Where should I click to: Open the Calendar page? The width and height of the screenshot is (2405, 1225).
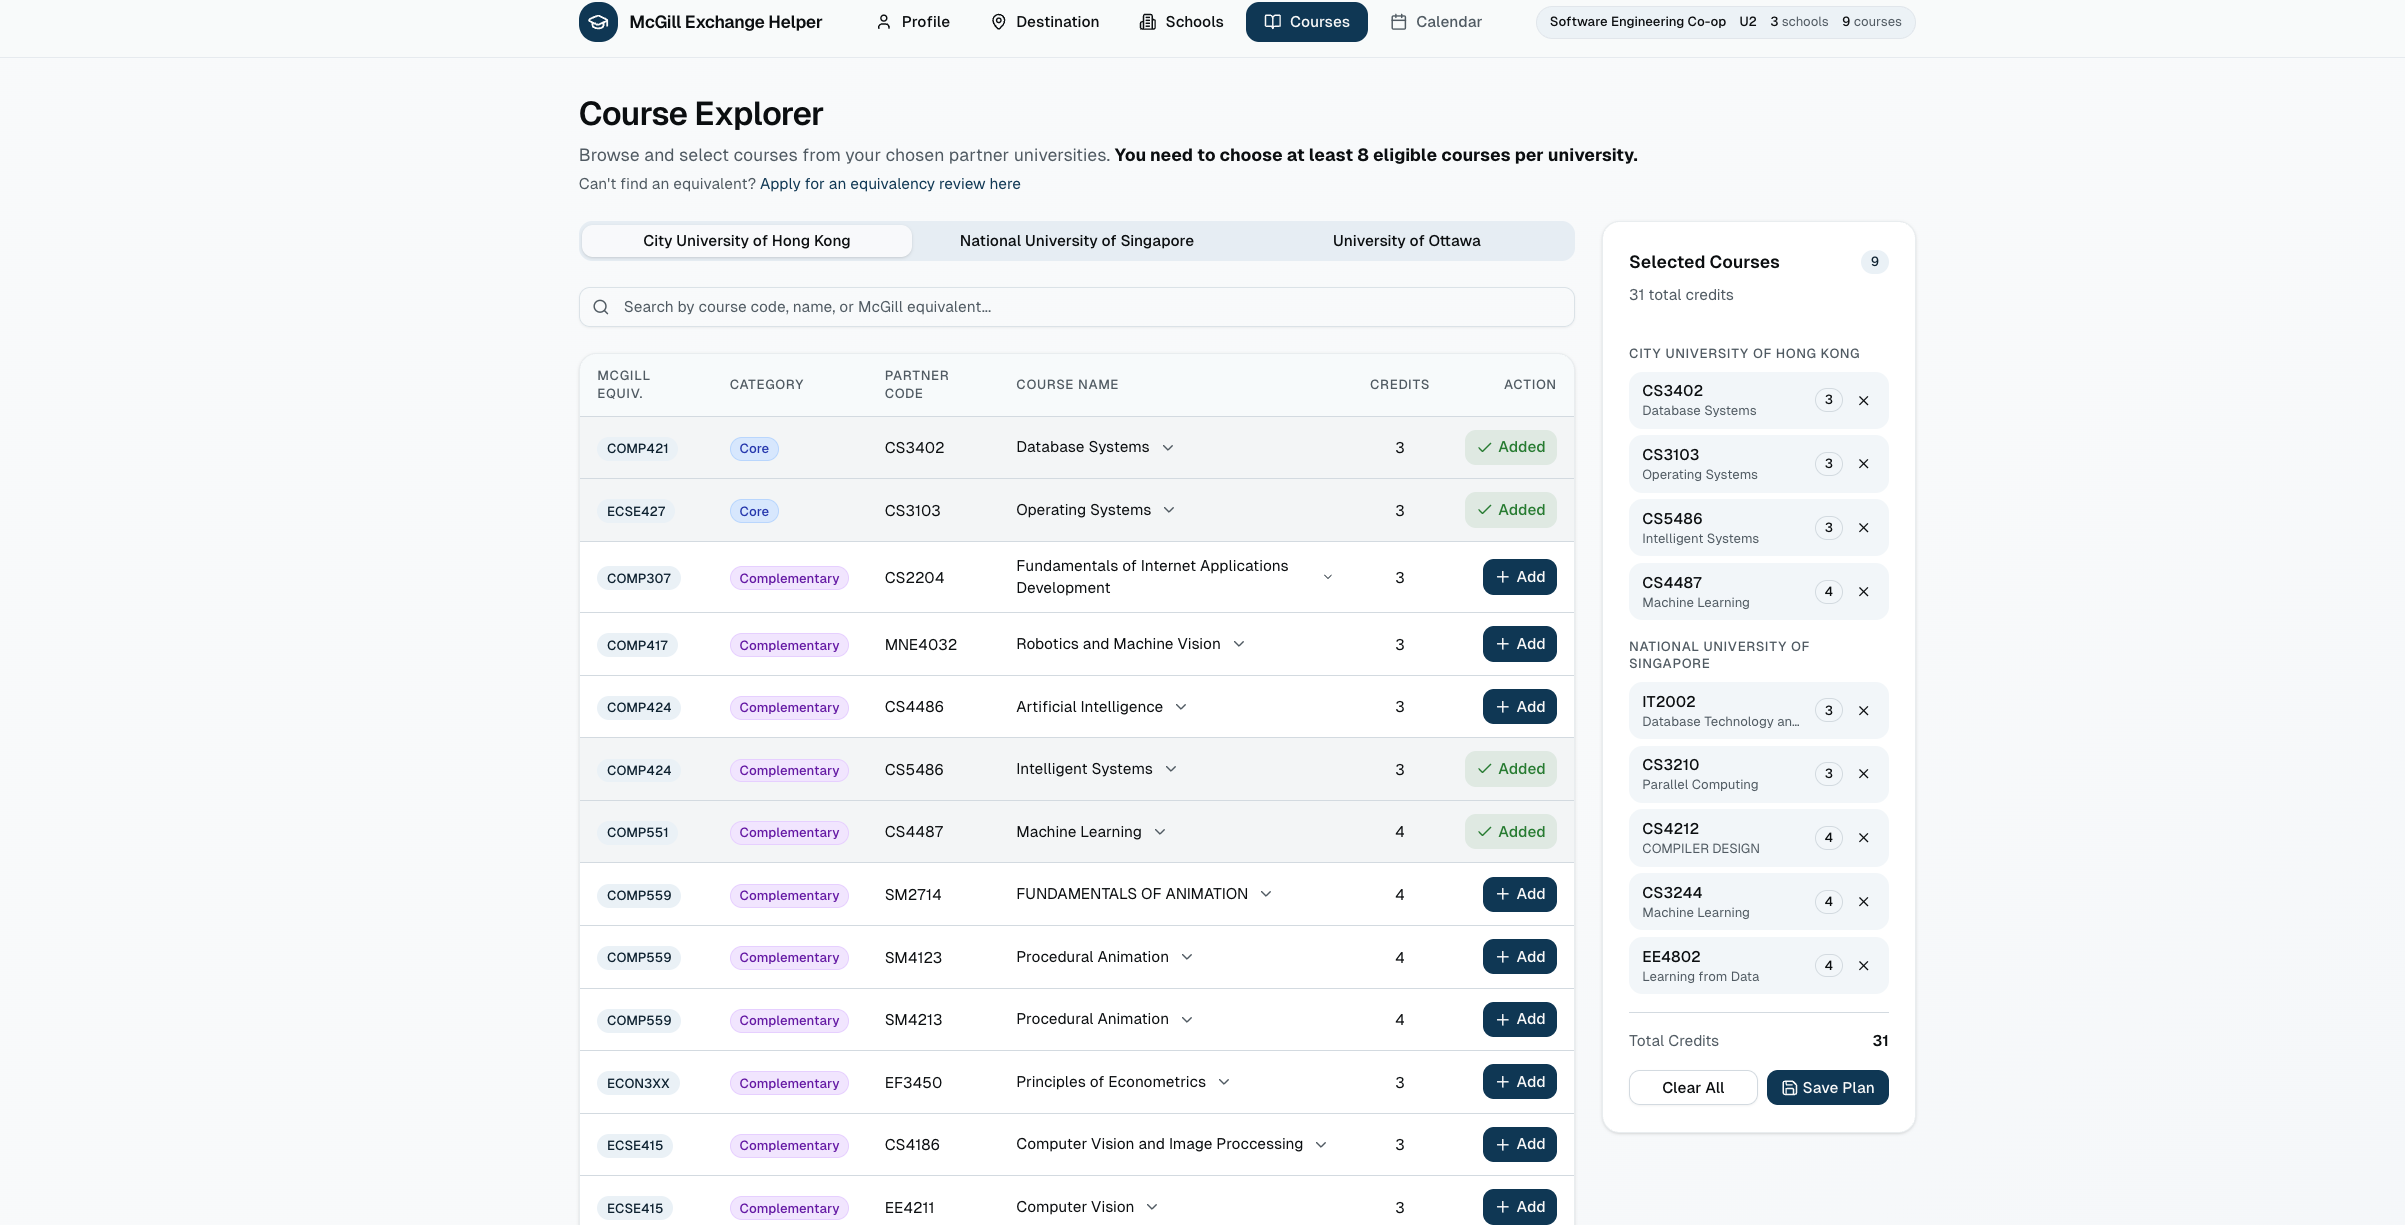(1436, 22)
